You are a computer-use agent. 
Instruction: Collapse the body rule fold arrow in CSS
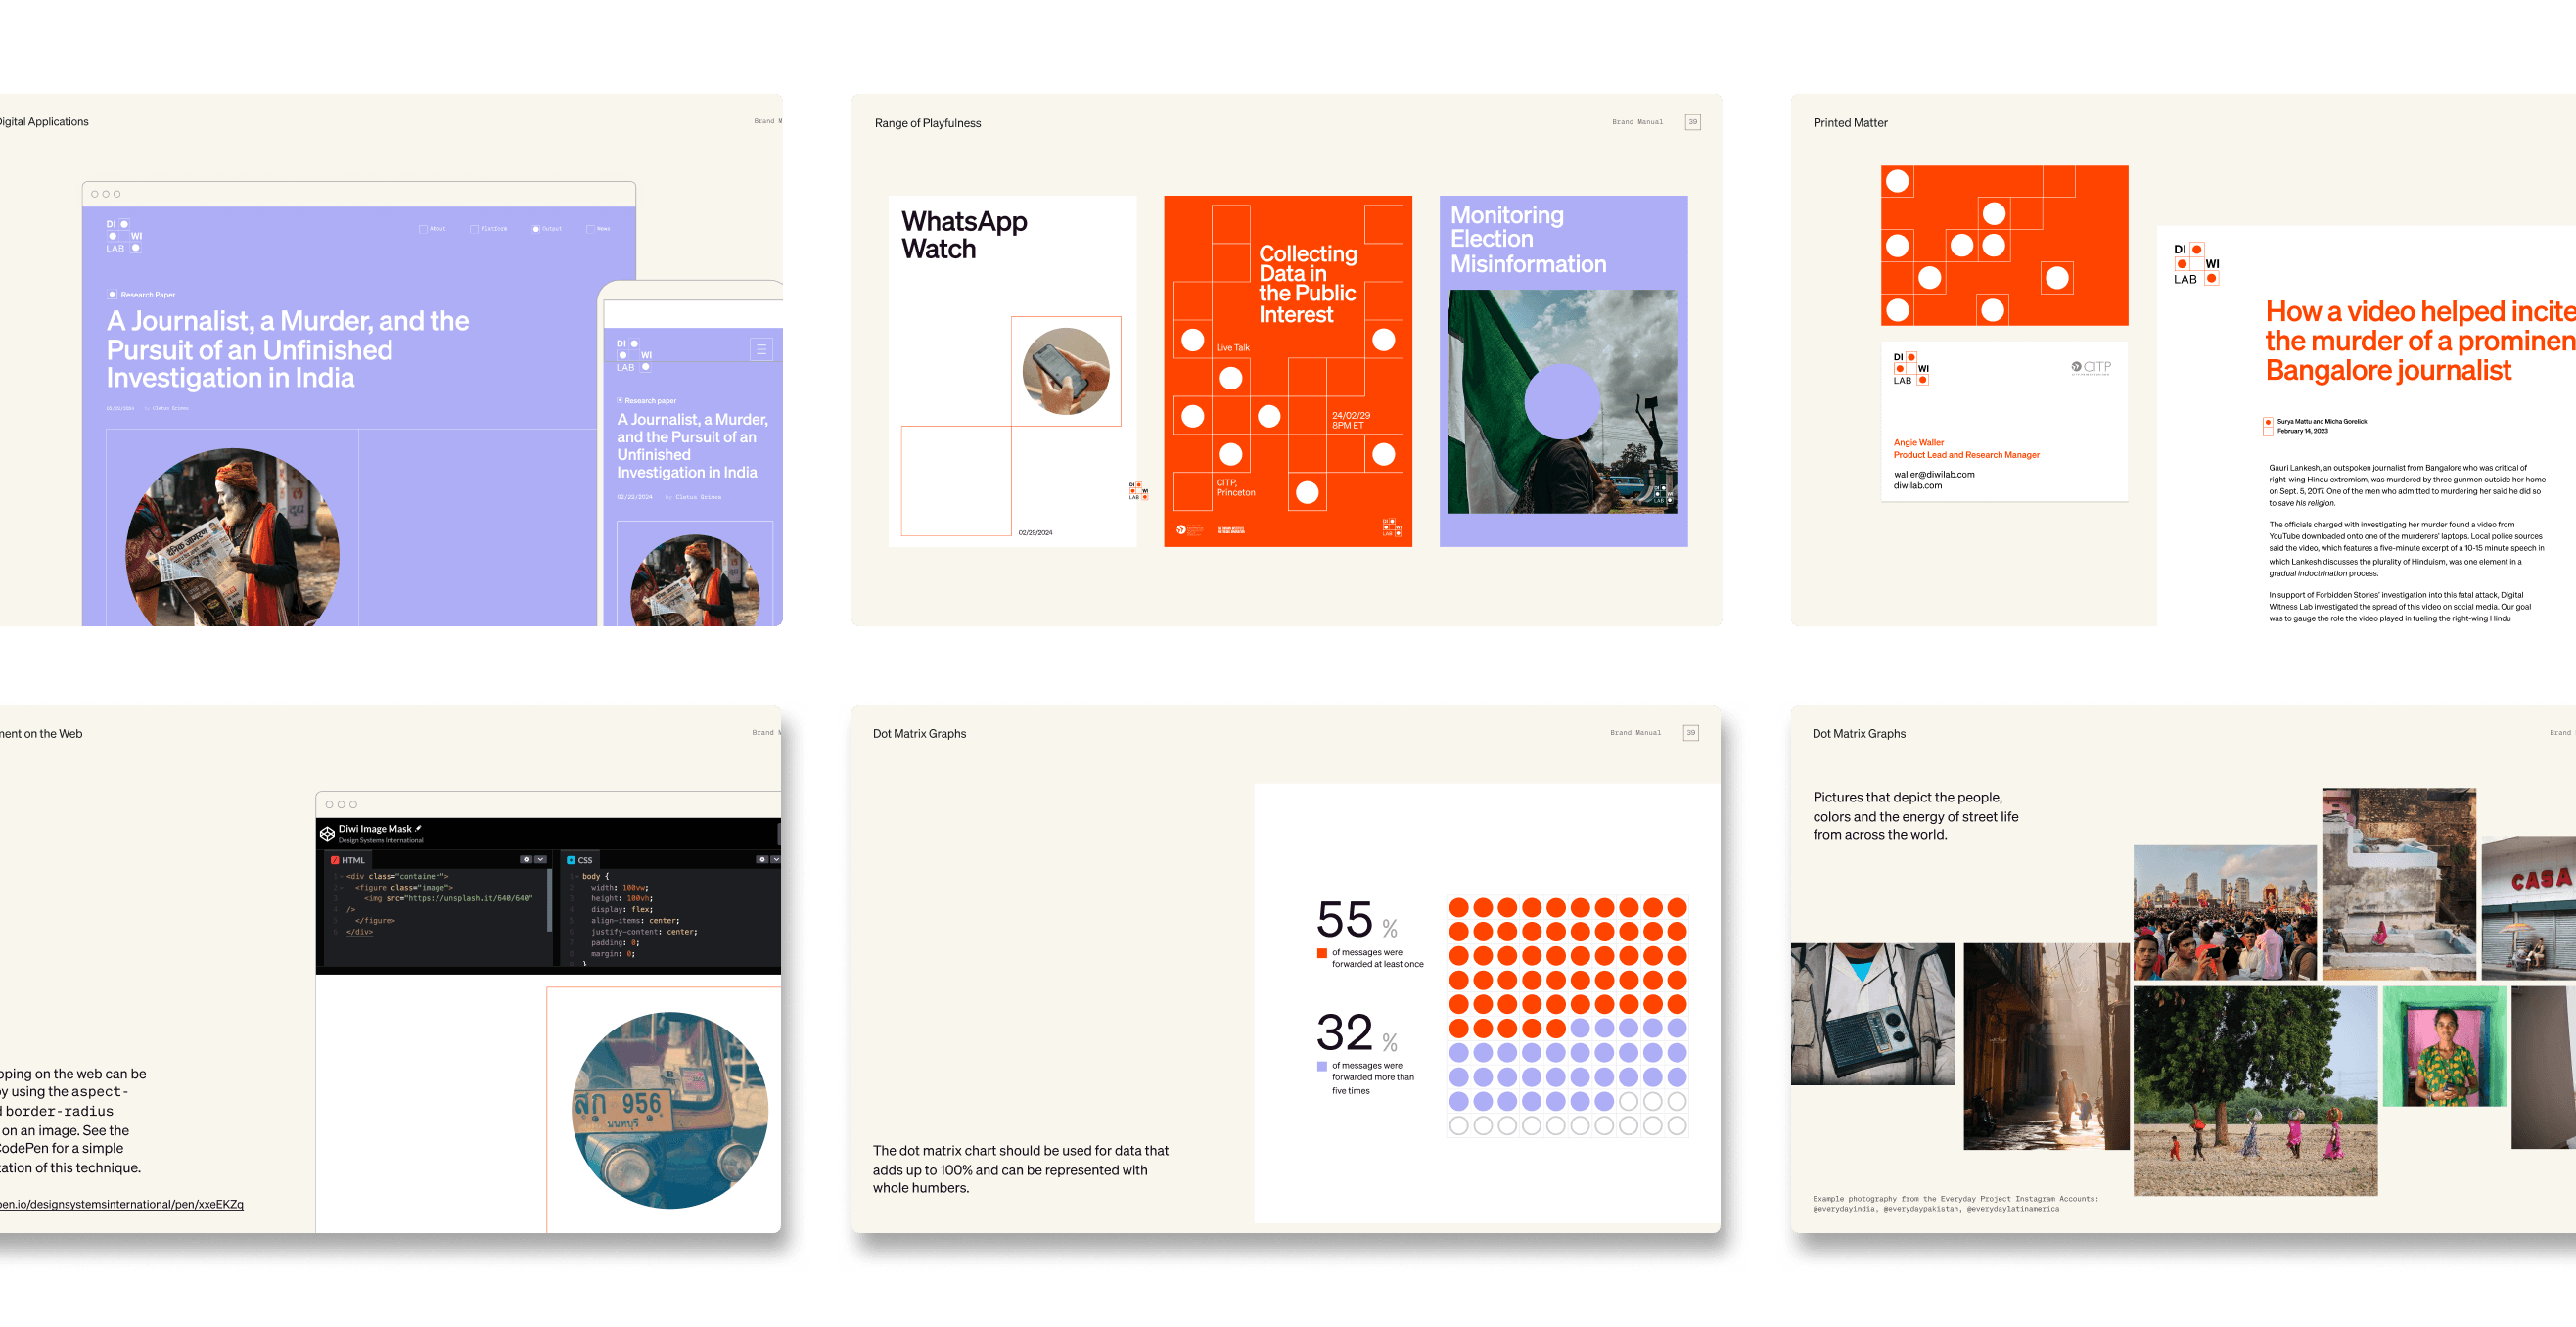click(577, 876)
